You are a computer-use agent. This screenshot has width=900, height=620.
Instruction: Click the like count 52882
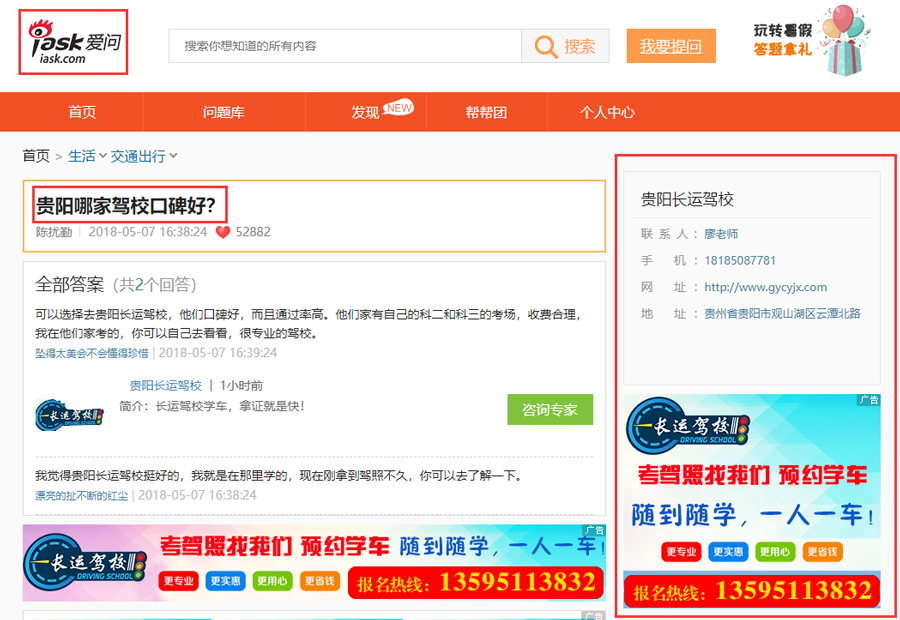tap(253, 232)
